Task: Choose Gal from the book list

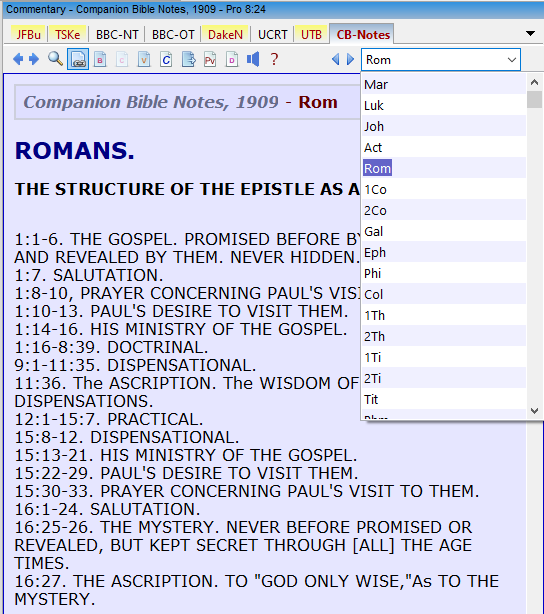Action: tap(444, 231)
